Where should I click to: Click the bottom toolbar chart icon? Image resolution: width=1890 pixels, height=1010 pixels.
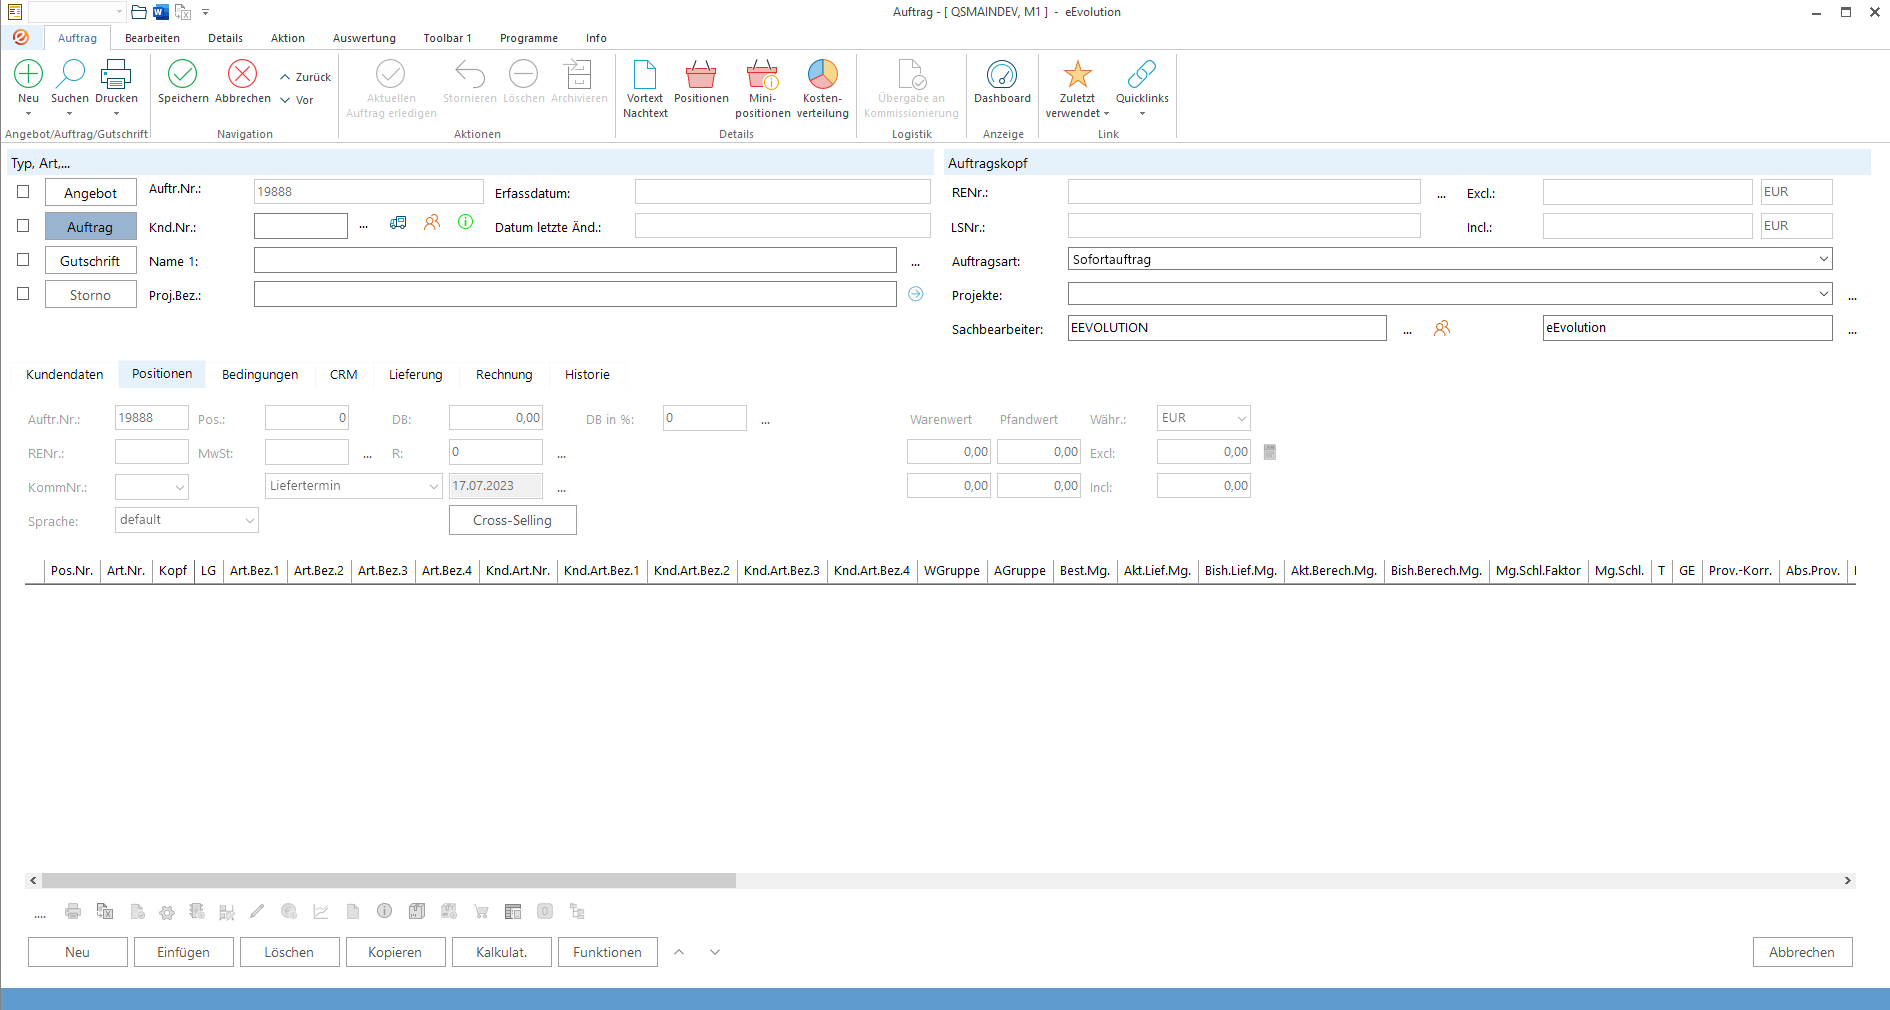click(x=321, y=911)
